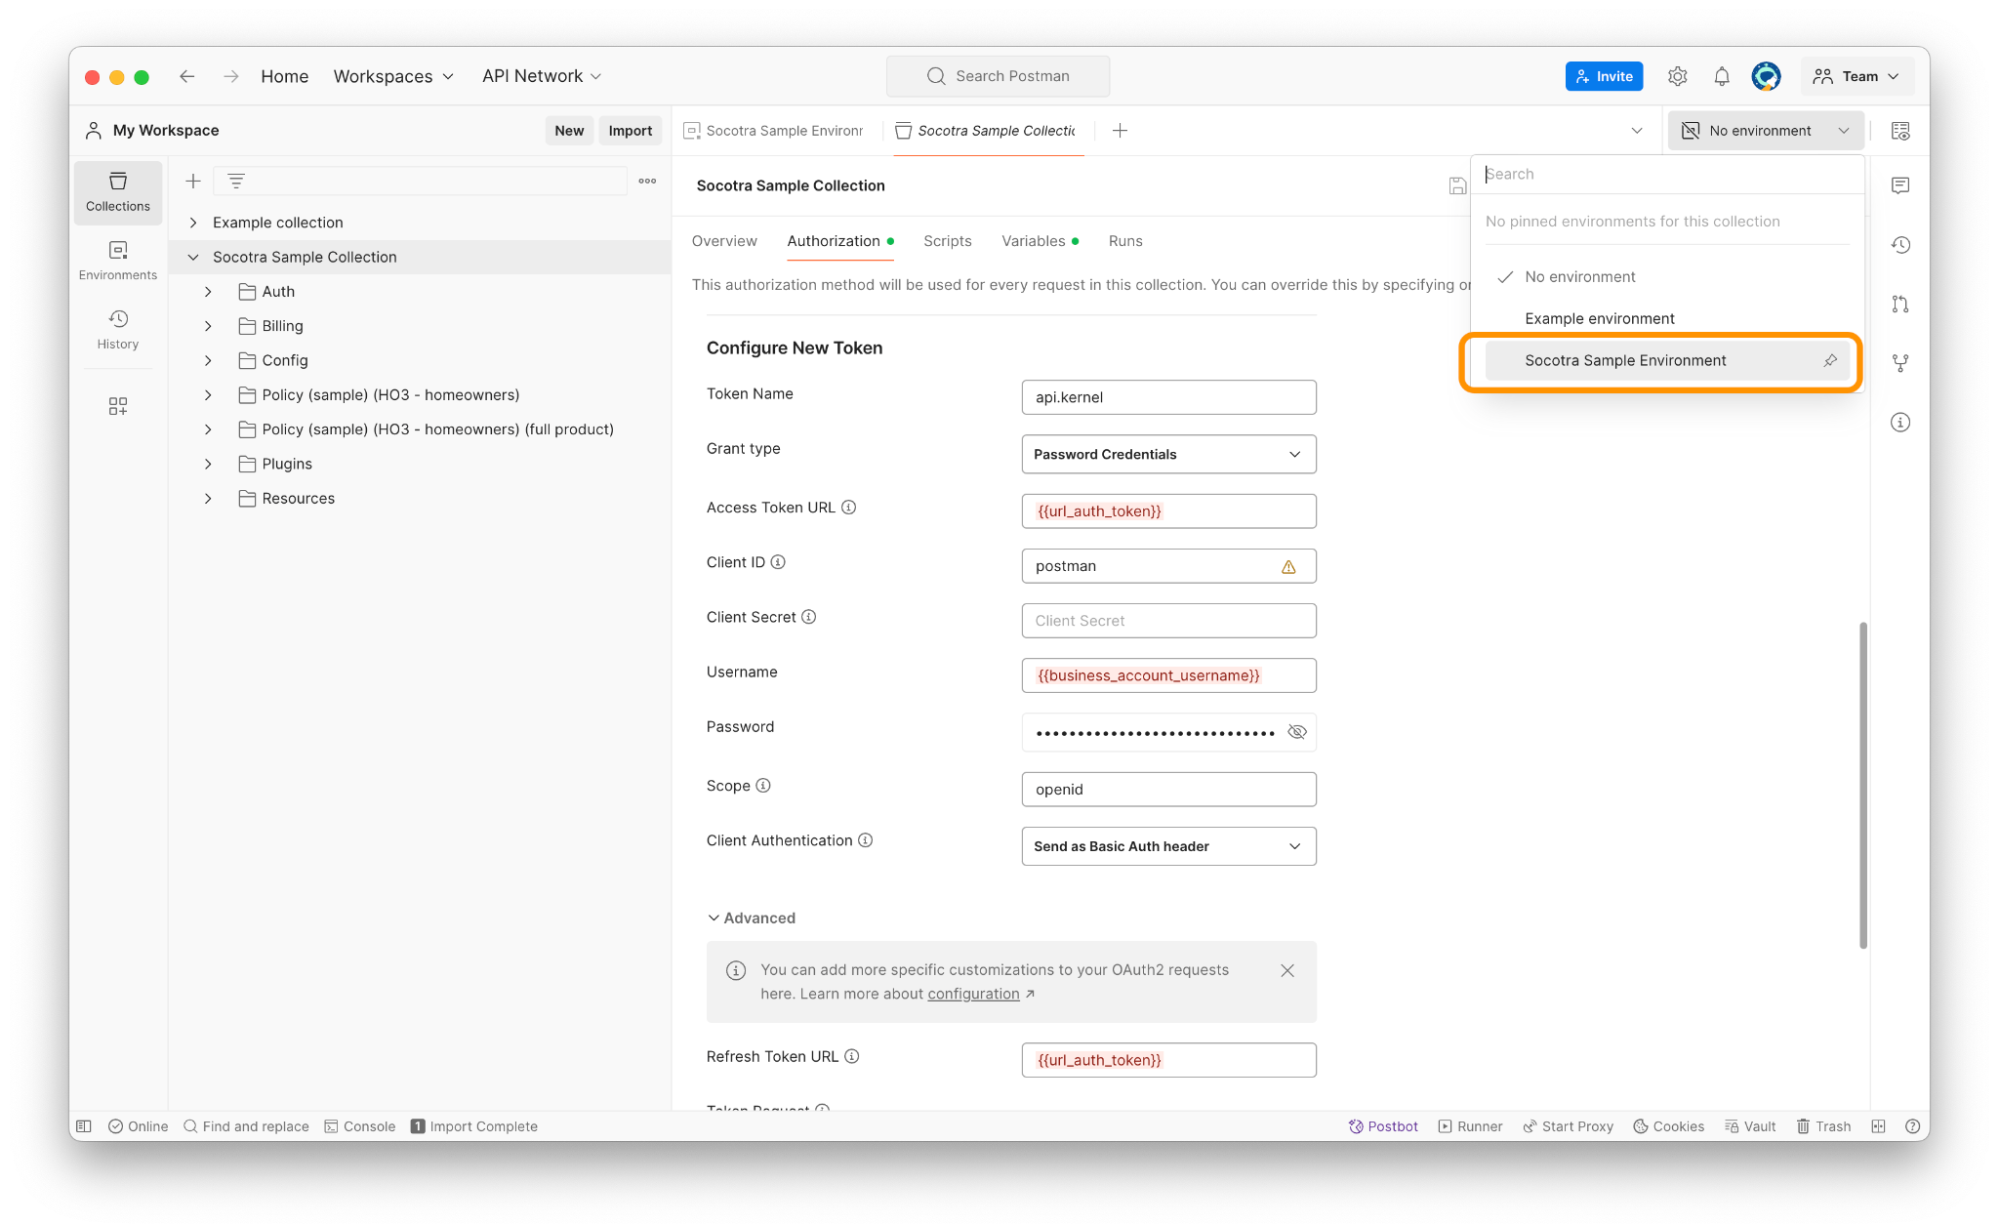
Task: Click the Import button
Action: pyautogui.click(x=629, y=130)
